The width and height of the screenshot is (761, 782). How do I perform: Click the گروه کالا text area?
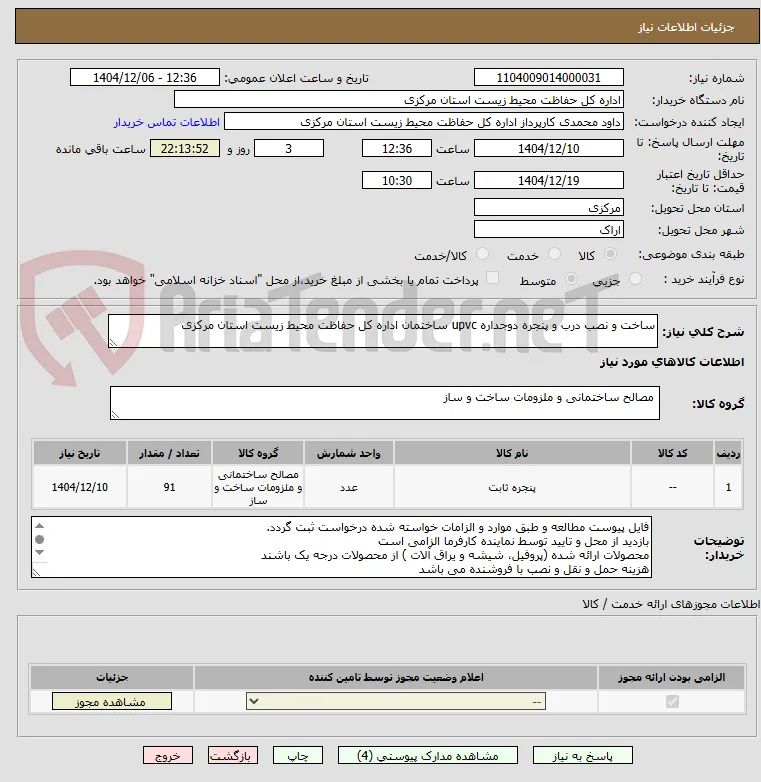[385, 403]
